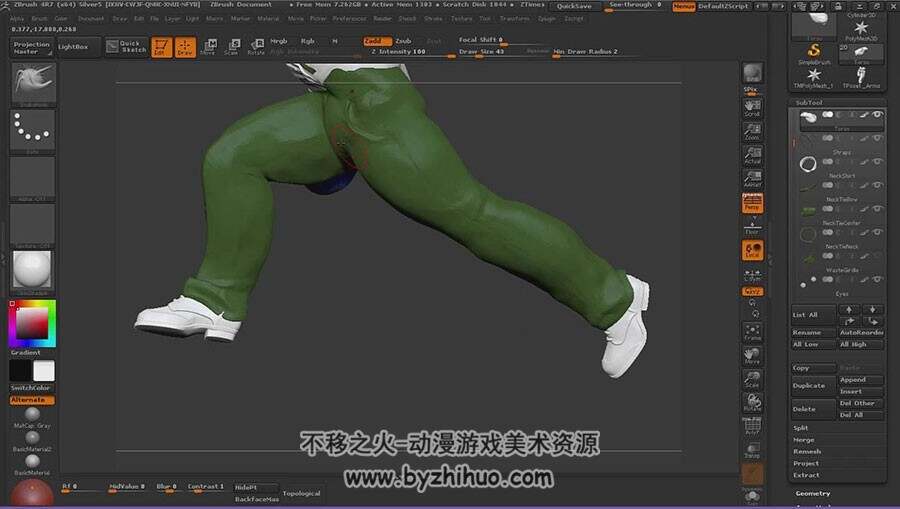
Task: Expand the Geometry section
Action: (813, 494)
